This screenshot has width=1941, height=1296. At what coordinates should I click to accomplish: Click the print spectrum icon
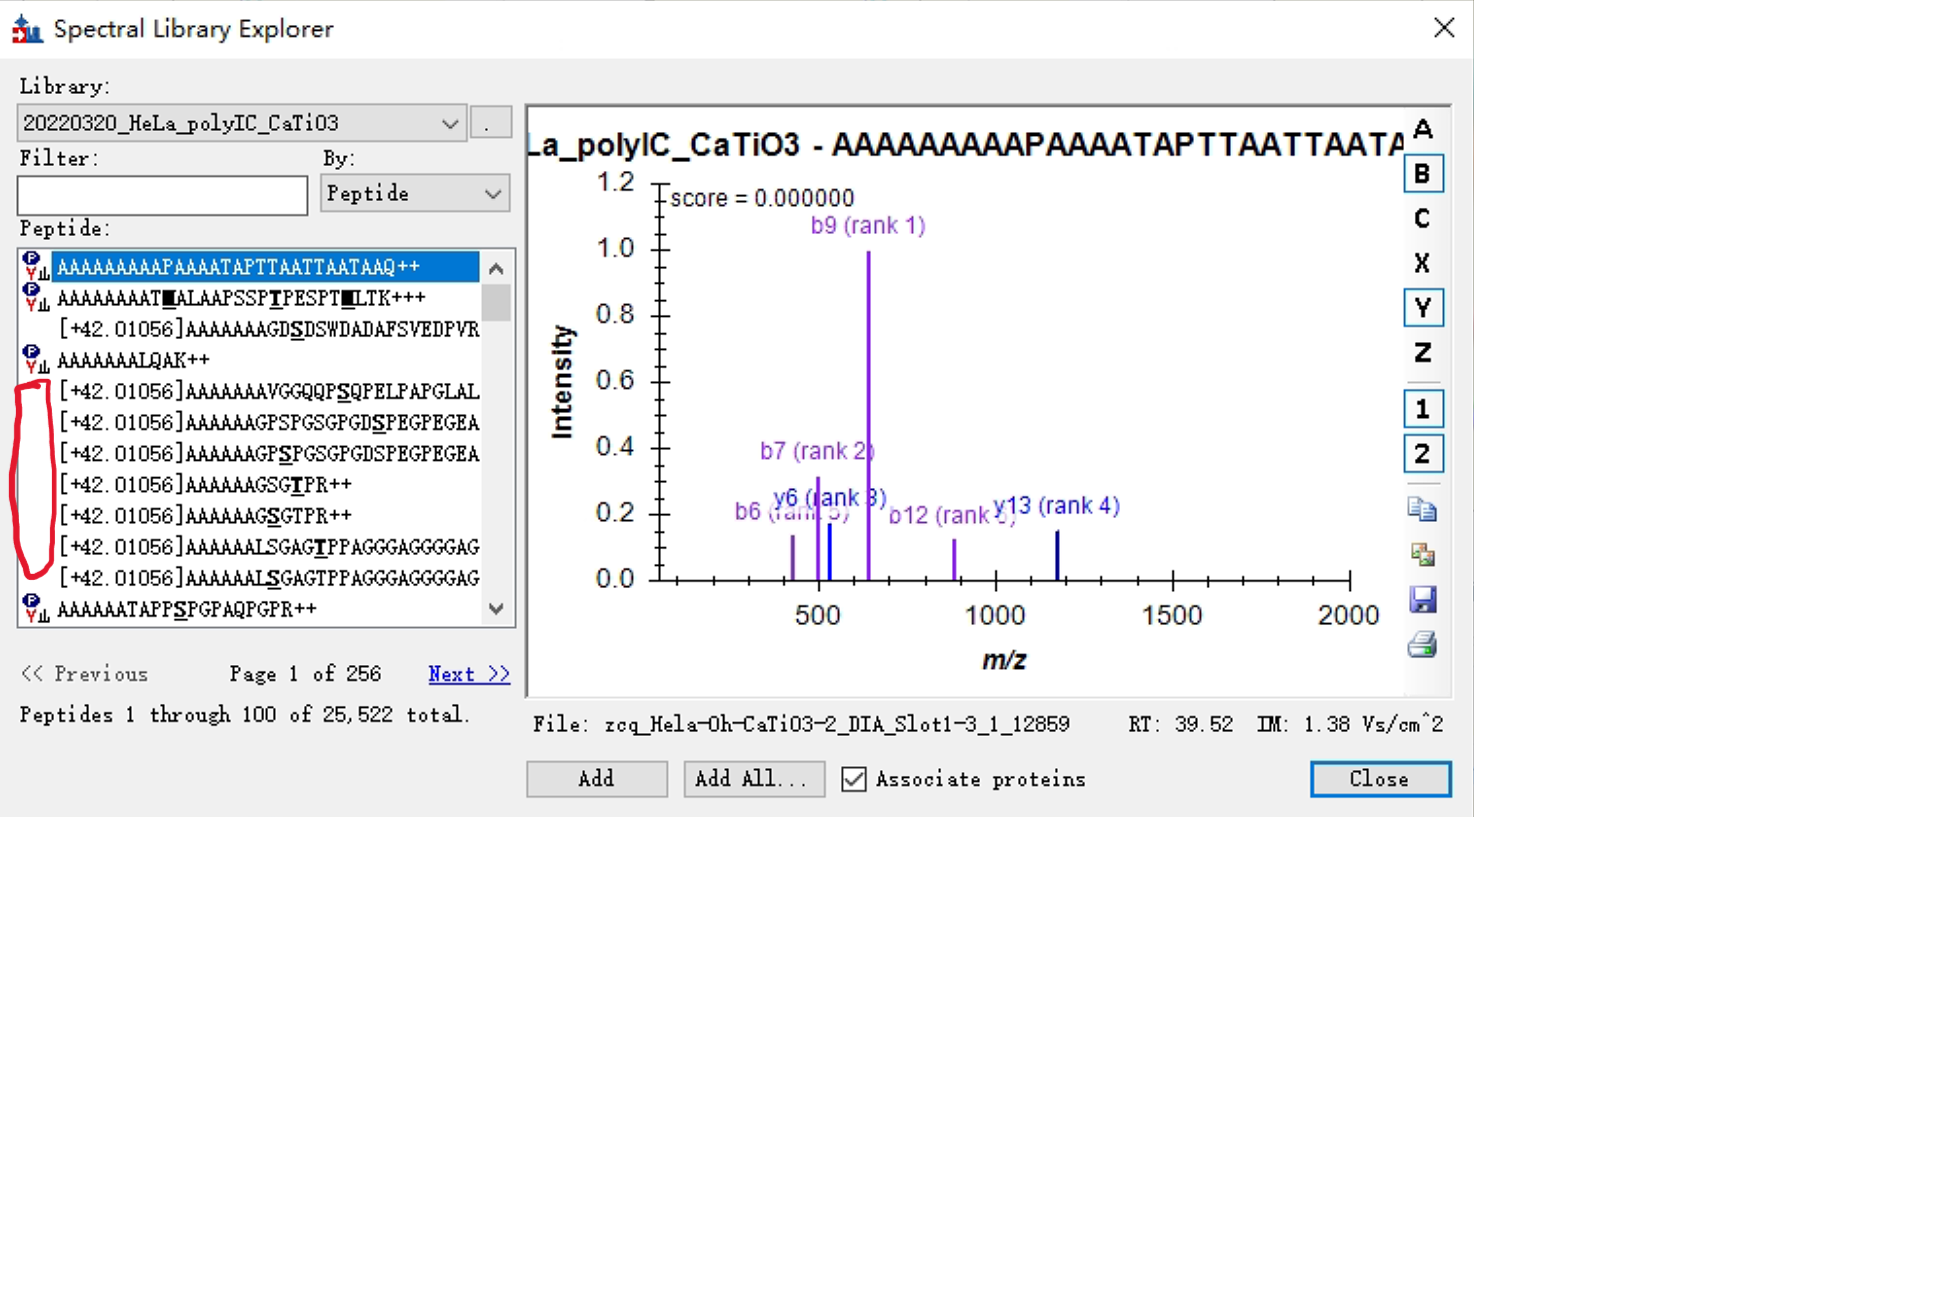1422,645
